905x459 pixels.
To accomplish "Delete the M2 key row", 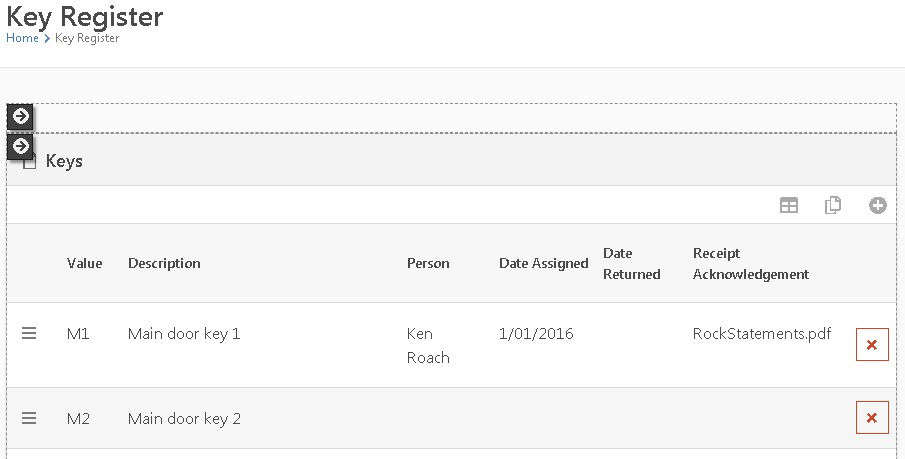I will point(872,417).
